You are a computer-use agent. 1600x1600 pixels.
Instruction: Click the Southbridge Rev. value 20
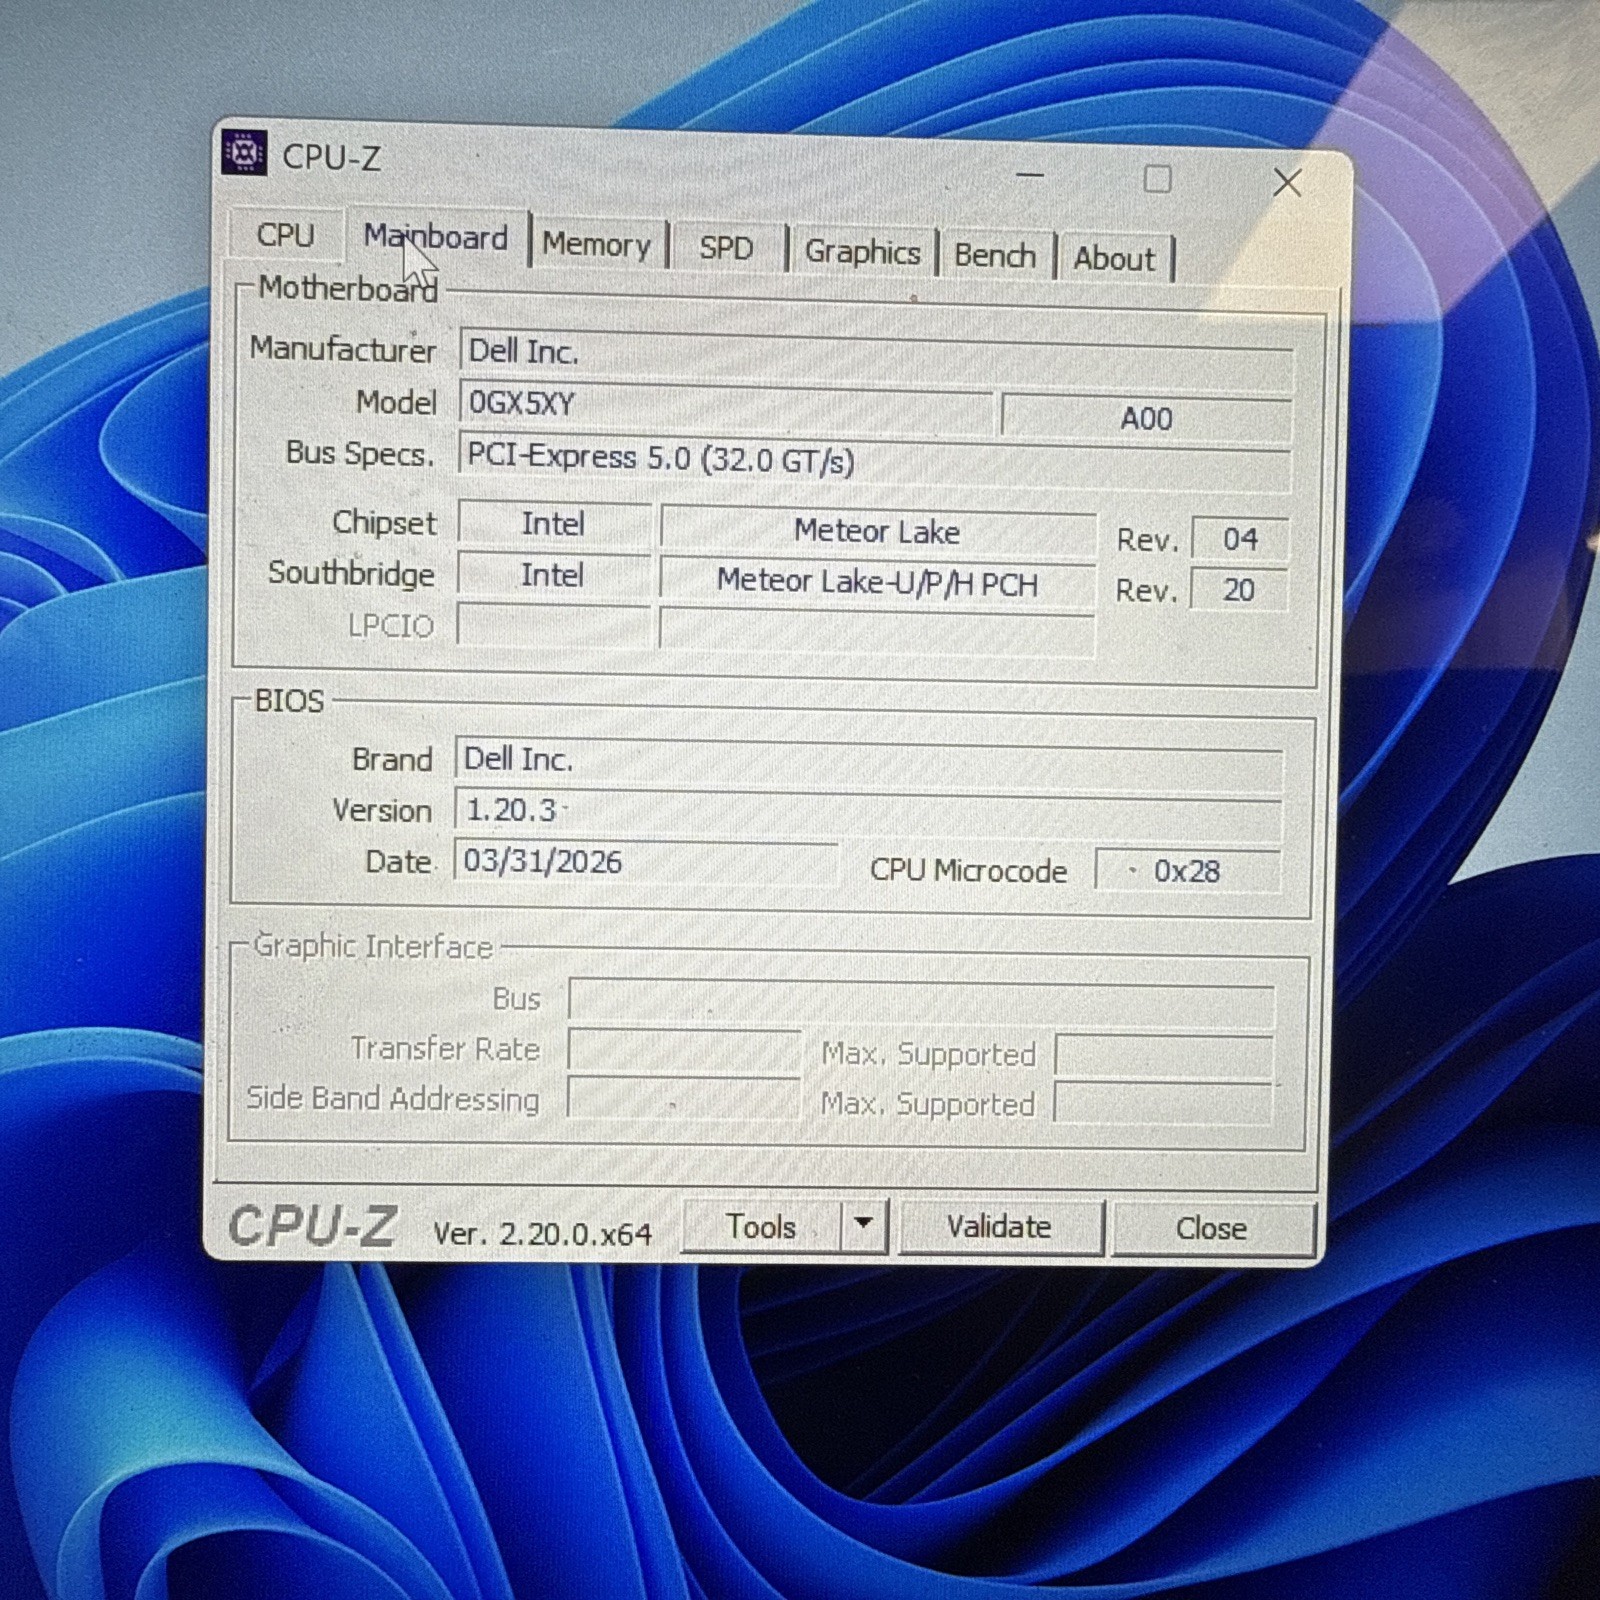[x=1239, y=589]
